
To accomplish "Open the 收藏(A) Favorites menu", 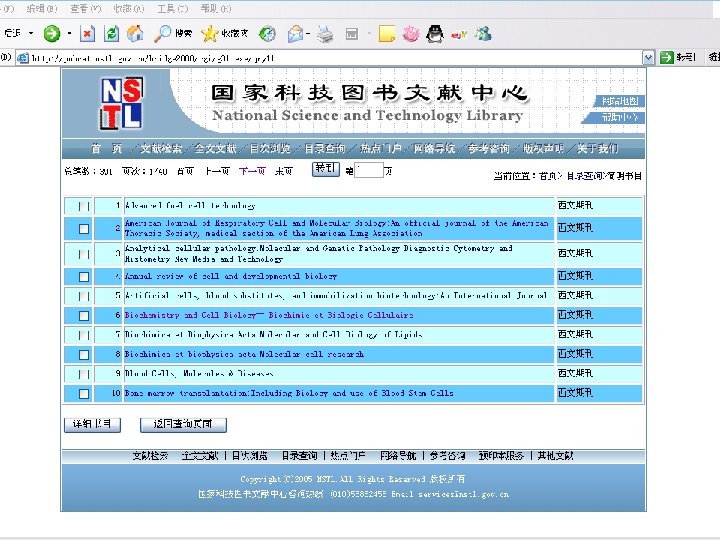I will (x=129, y=9).
